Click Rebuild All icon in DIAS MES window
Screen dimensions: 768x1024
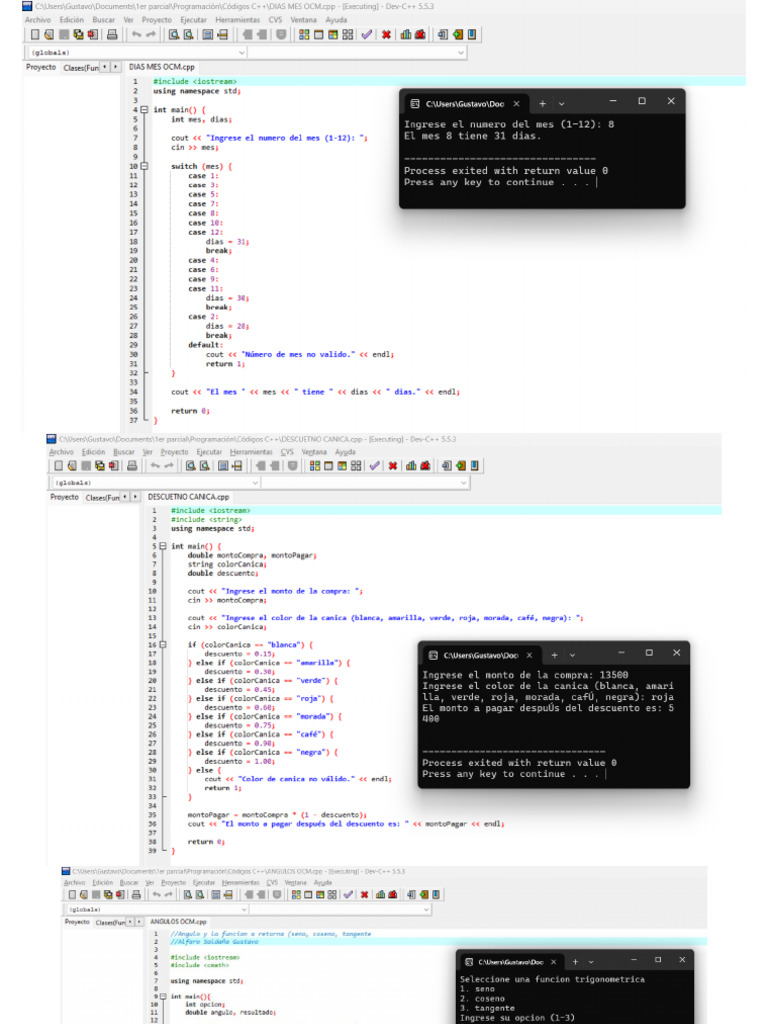click(x=348, y=35)
